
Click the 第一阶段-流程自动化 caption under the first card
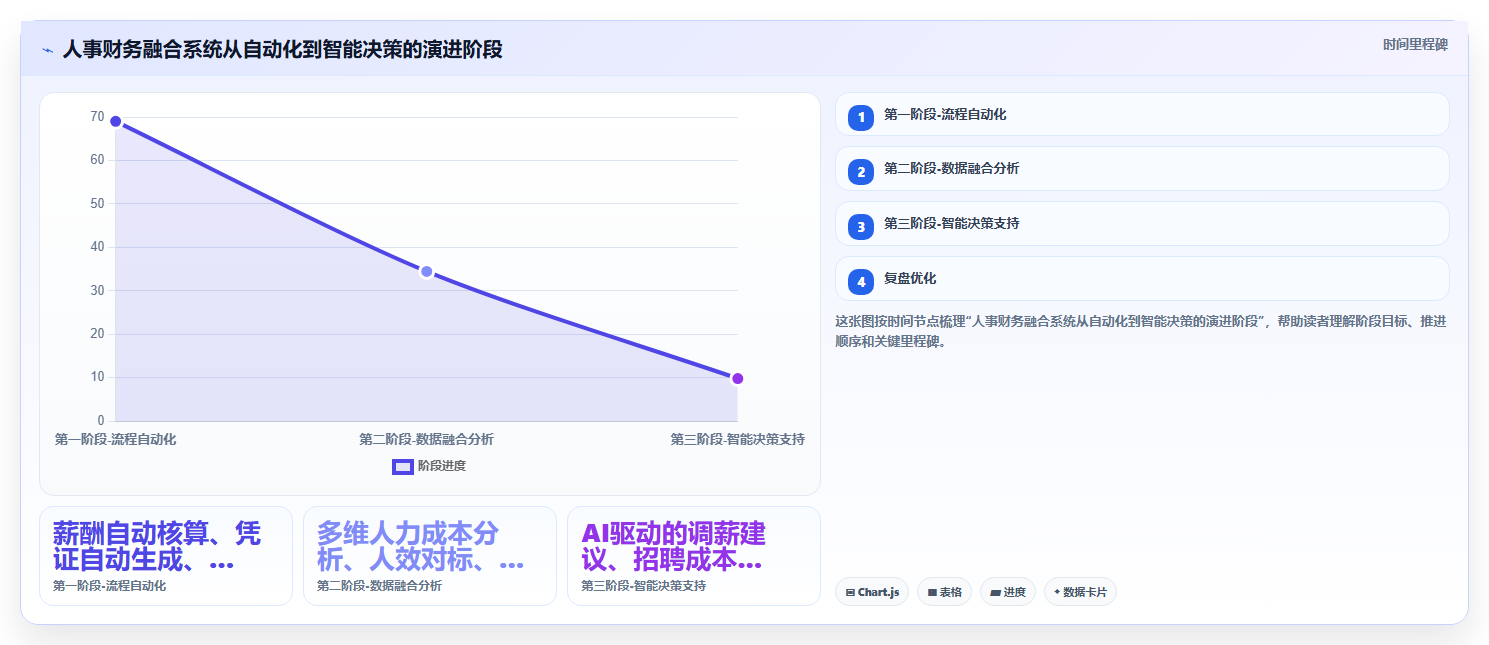(x=110, y=586)
